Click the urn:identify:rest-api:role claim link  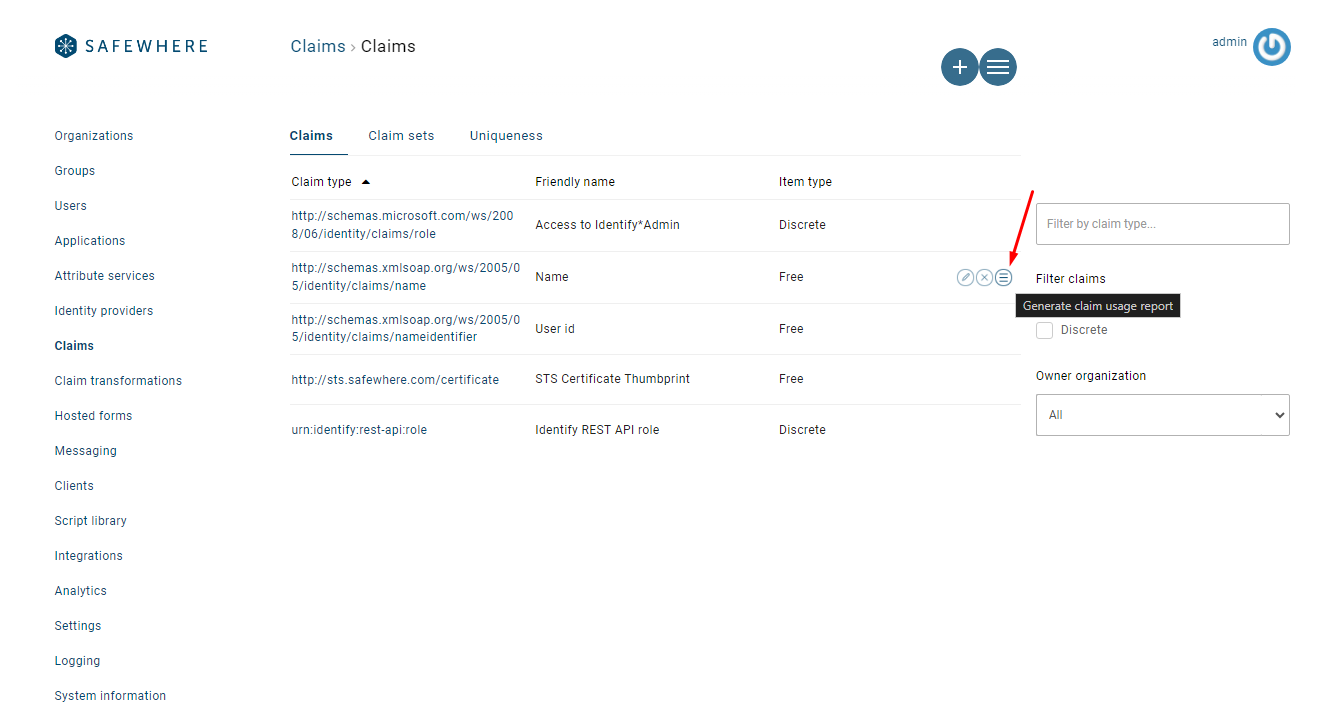click(x=358, y=429)
